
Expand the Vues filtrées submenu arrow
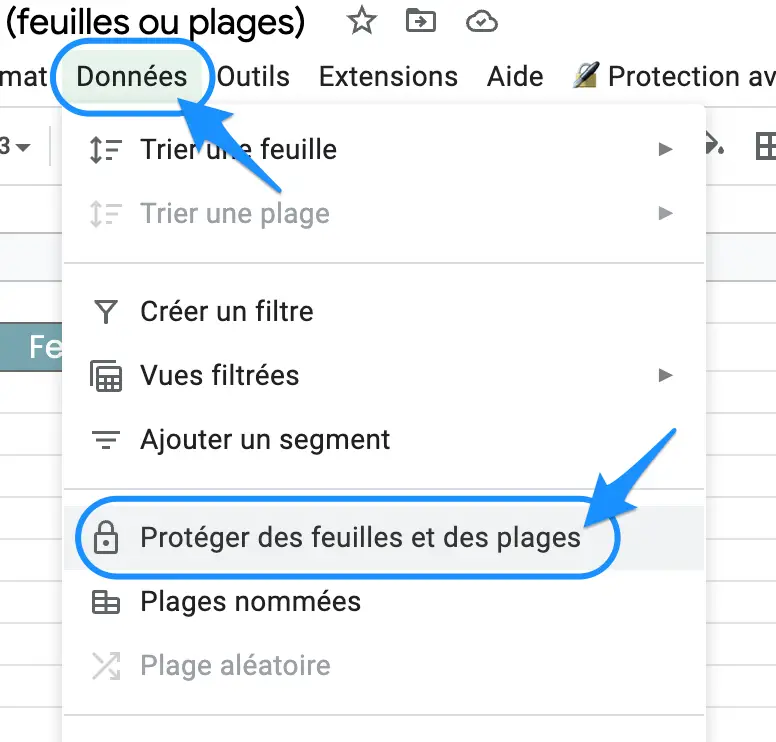click(666, 375)
